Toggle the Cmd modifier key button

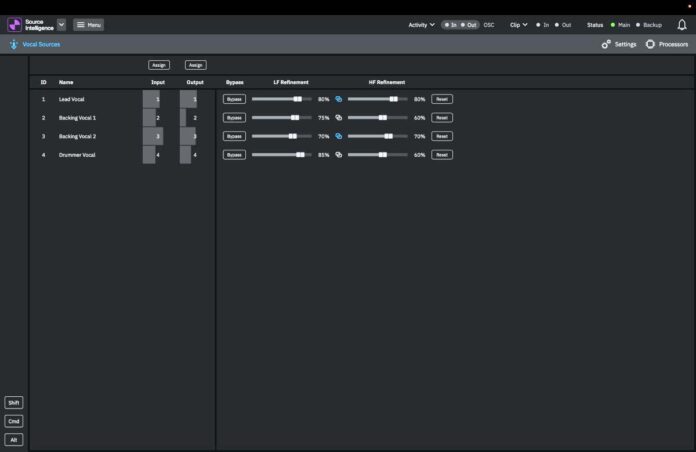pos(14,421)
